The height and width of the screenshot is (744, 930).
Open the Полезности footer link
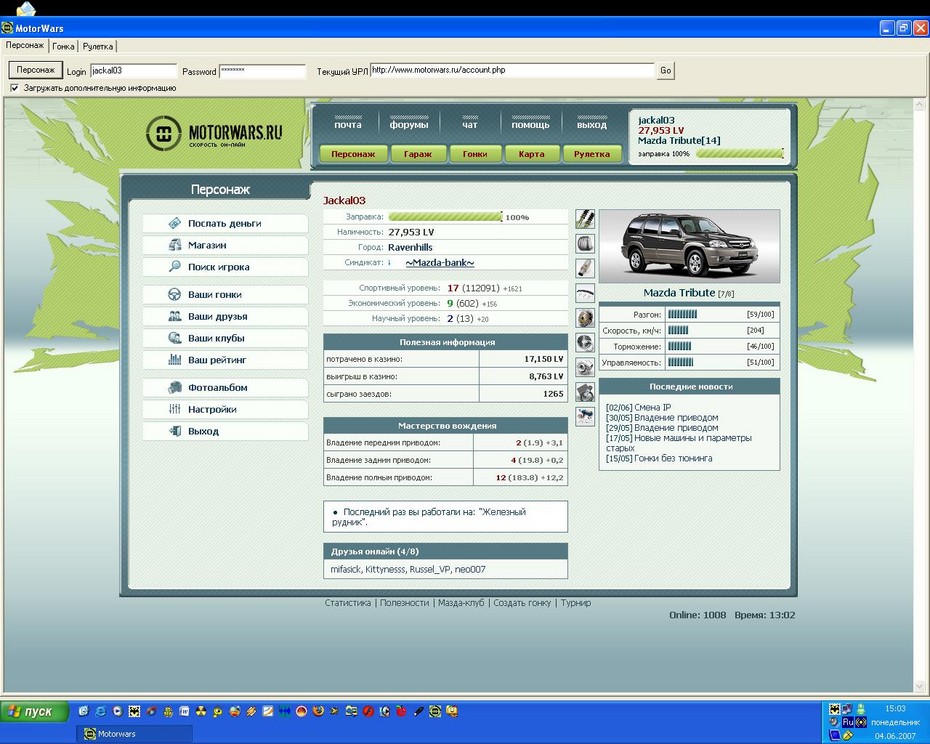[x=405, y=603]
